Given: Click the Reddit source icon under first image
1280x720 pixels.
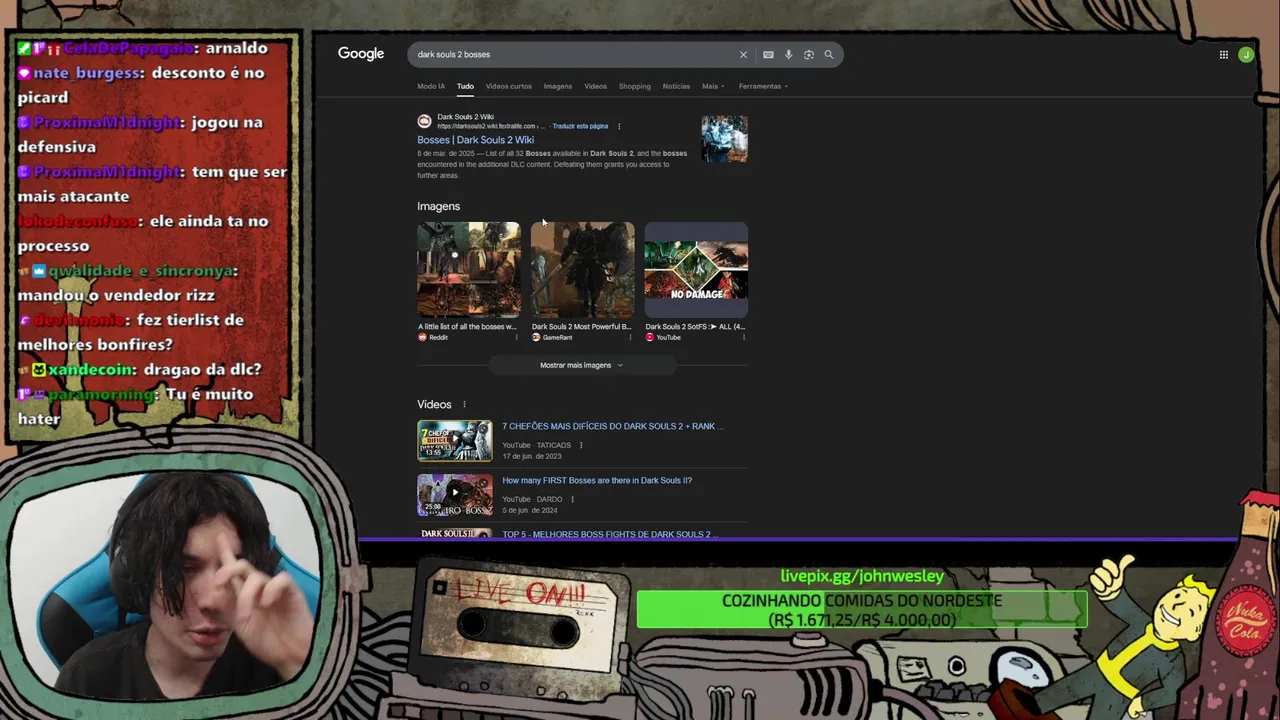Looking at the screenshot, I should tap(422, 337).
